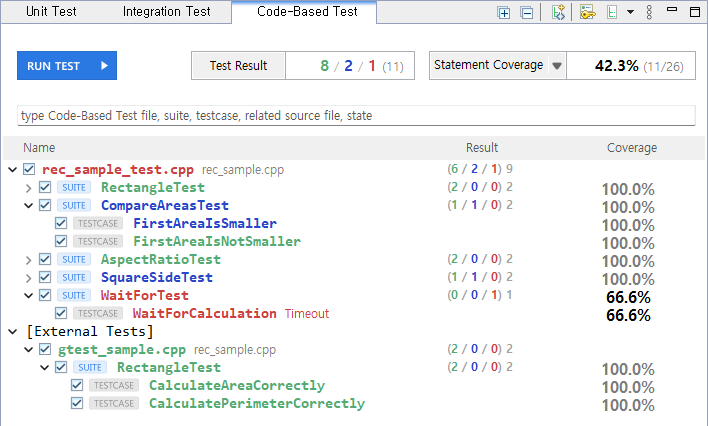The height and width of the screenshot is (426, 708).
Task: Select the CalculatePerimeterCorrectly testcase
Action: click(257, 403)
